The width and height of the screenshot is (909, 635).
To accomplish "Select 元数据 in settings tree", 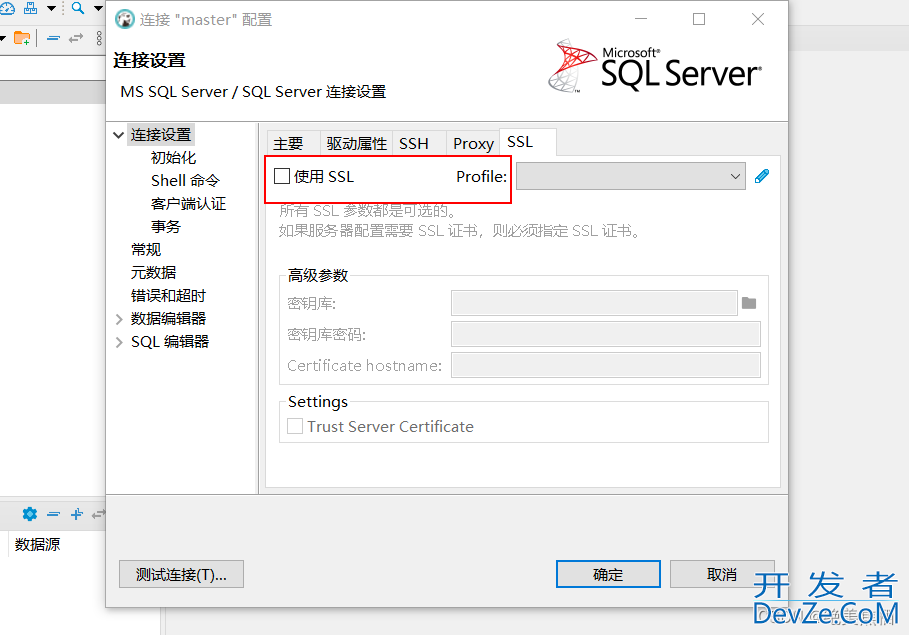I will point(154,273).
